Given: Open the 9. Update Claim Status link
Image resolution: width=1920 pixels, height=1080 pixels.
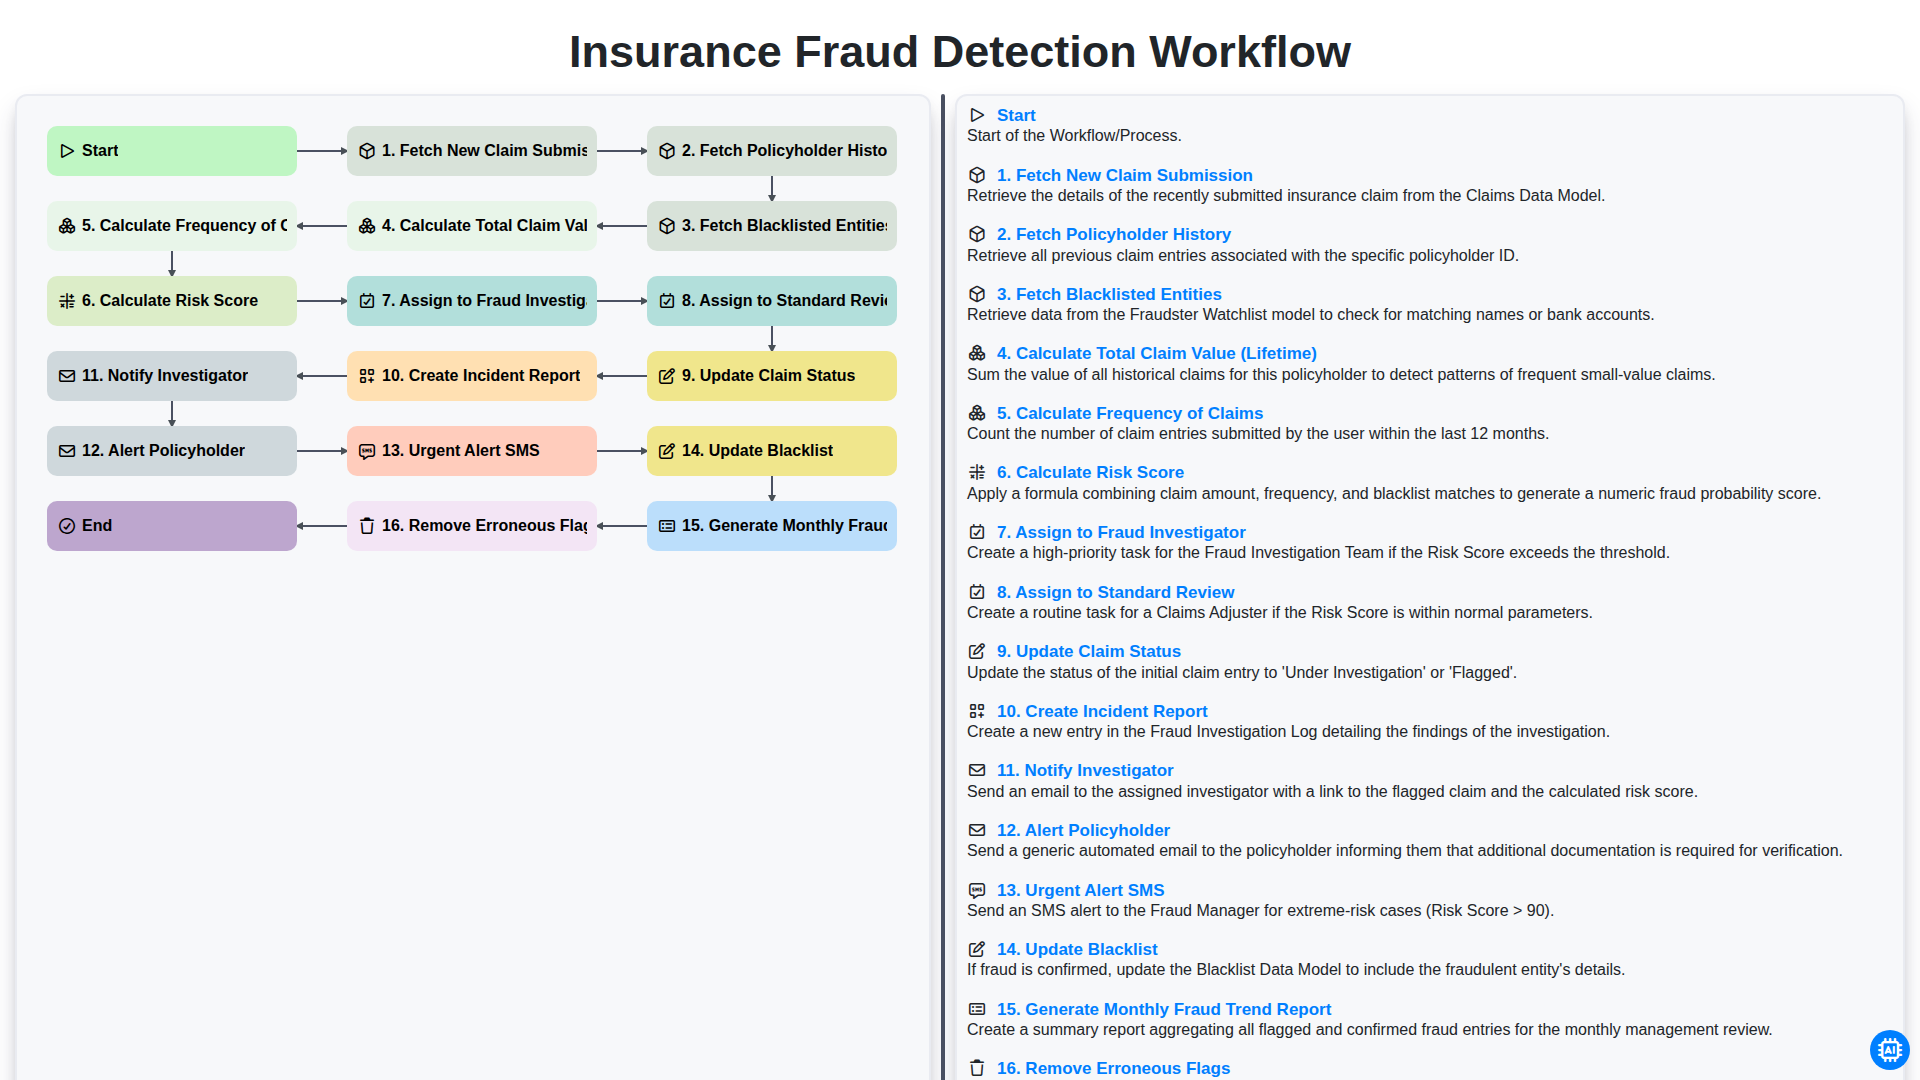Looking at the screenshot, I should (1088, 651).
